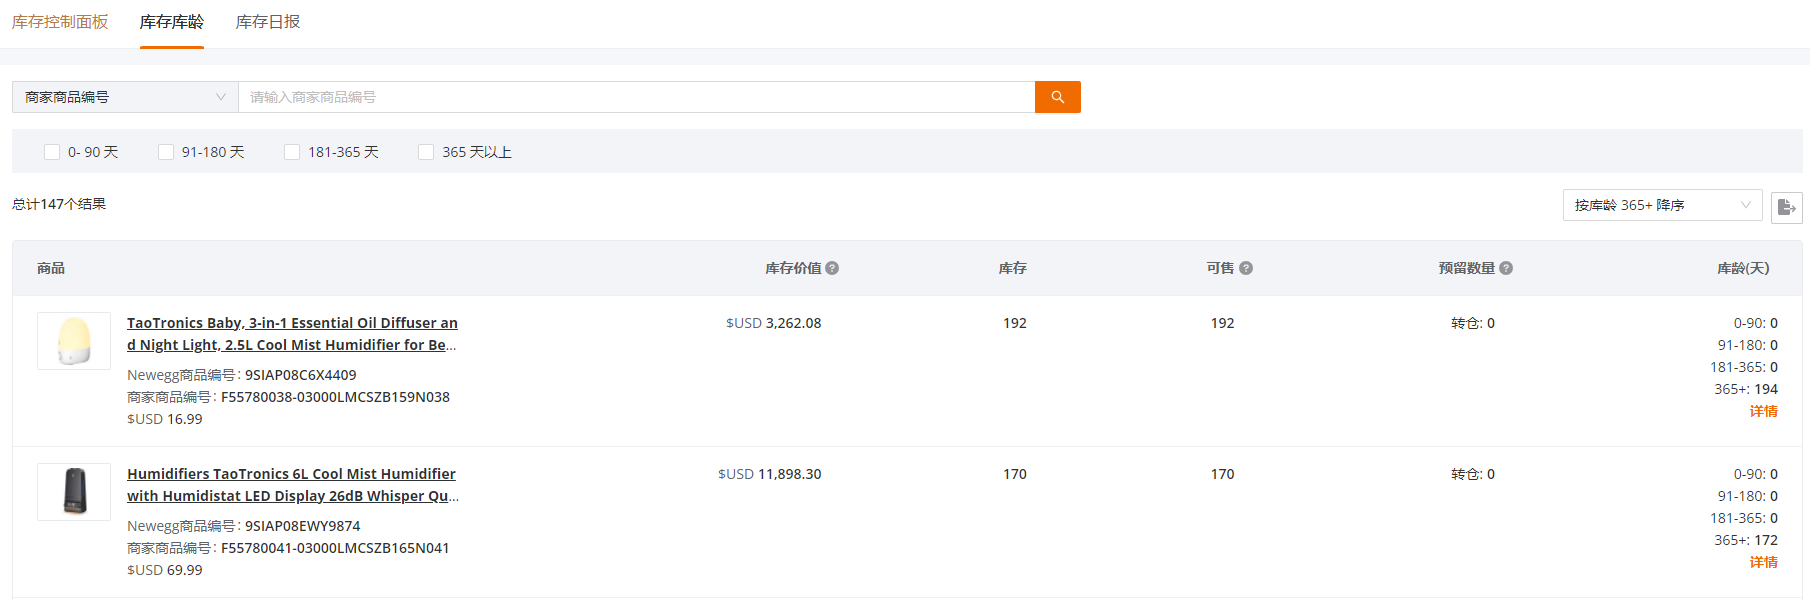Image resolution: width=1810 pixels, height=600 pixels.
Task: Click the price $USD 16.99
Action: [x=165, y=419]
